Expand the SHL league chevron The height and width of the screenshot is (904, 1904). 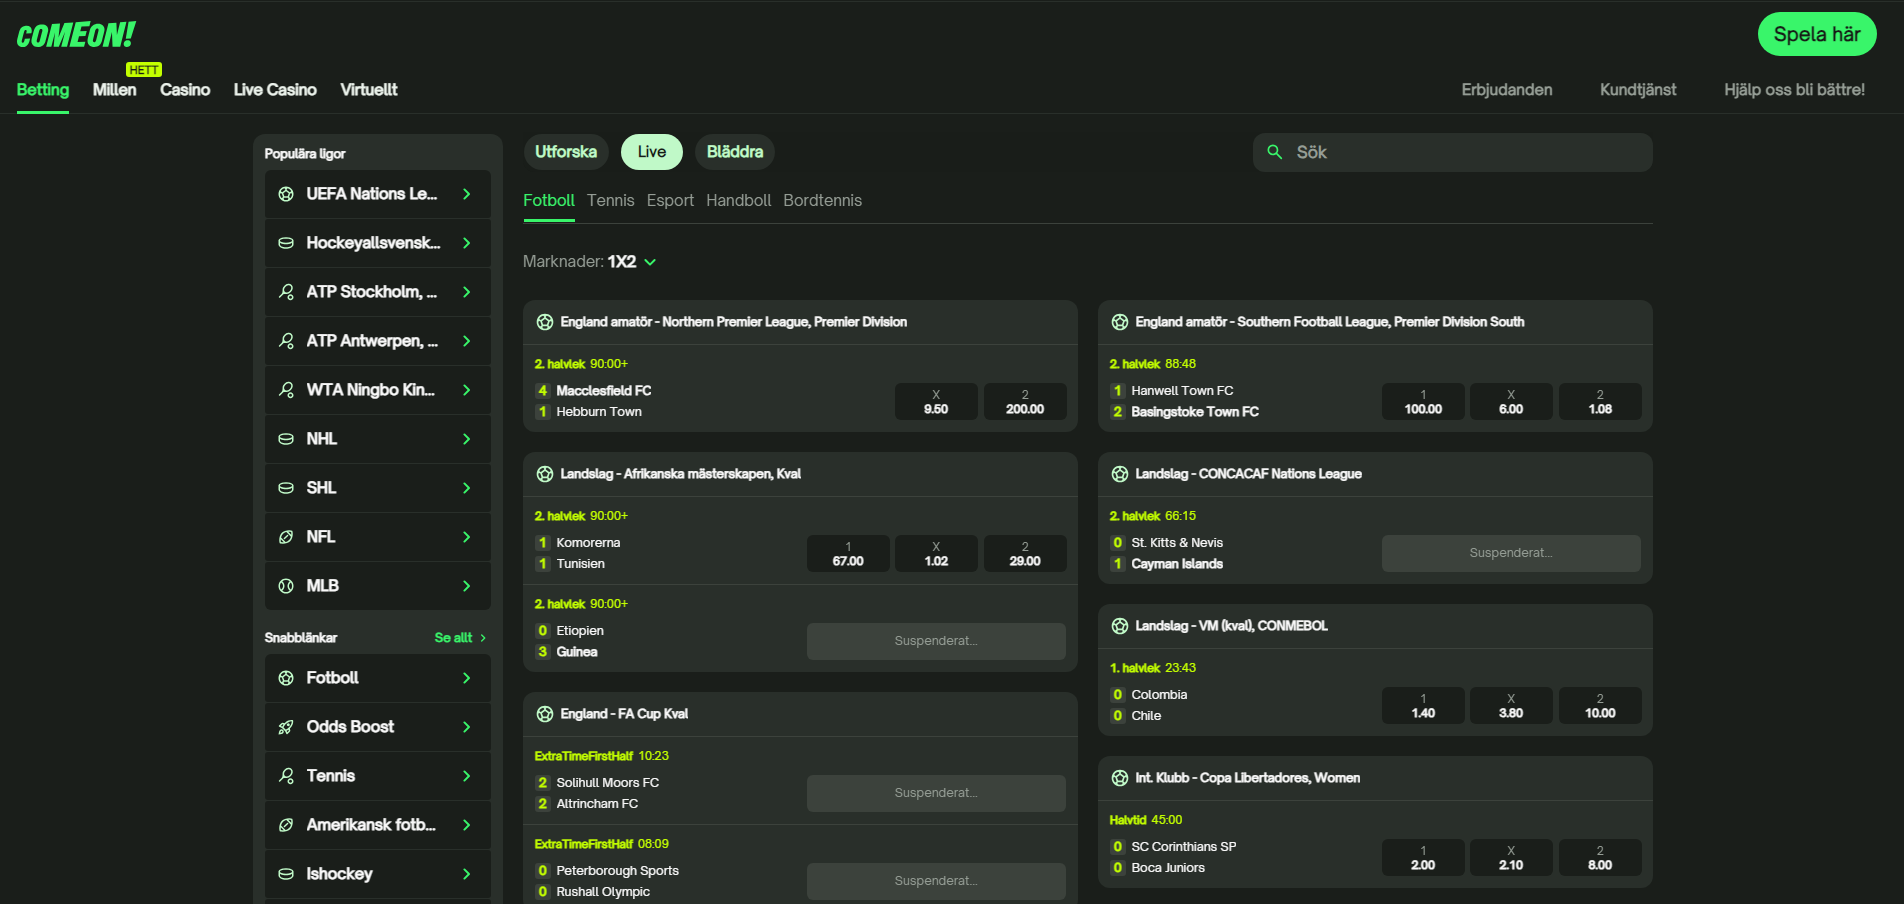[466, 488]
